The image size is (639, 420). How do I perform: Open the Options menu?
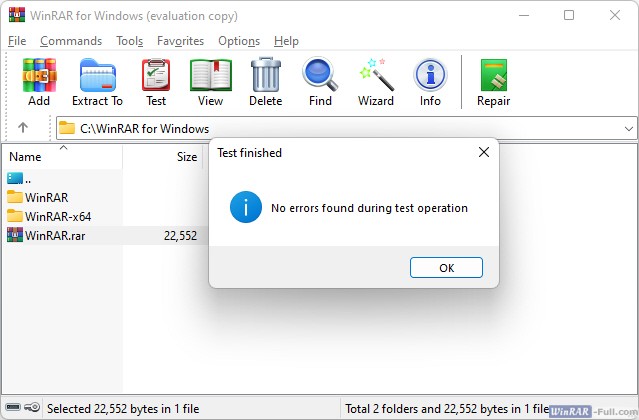coord(239,41)
